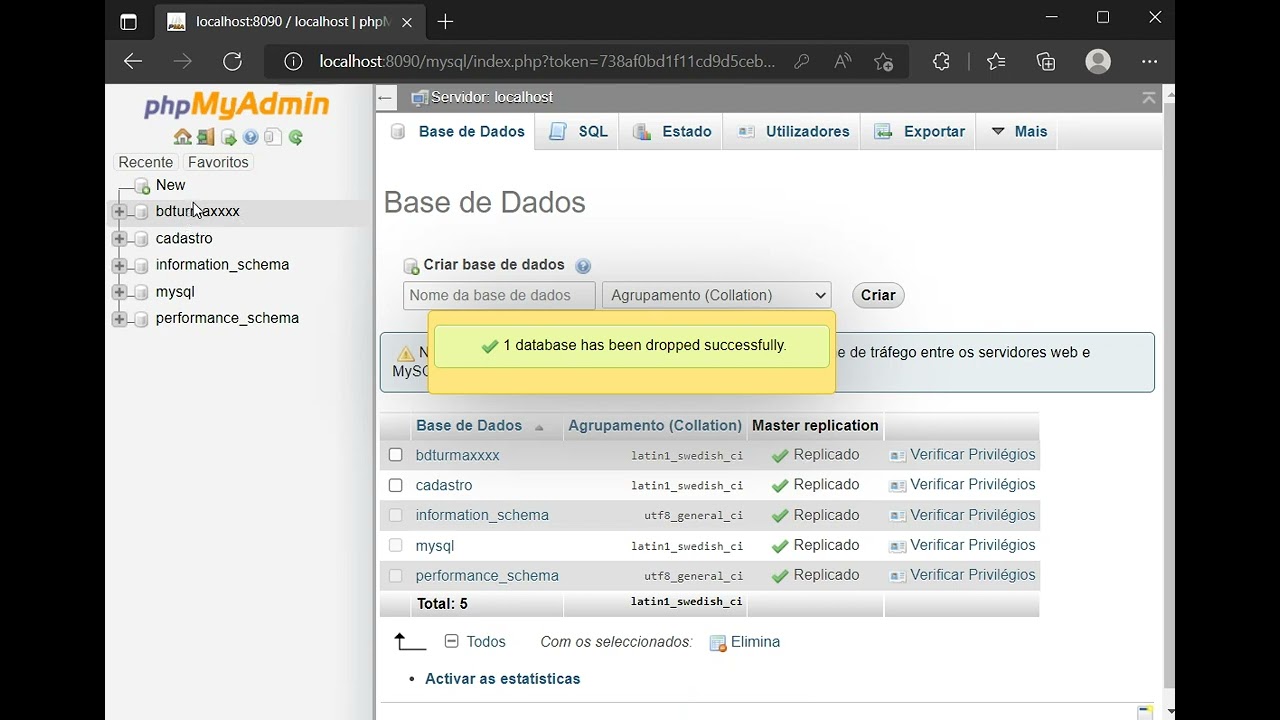Screen dimensions: 1280x720
Task: Tick the performance_schema row checkbox
Action: coord(396,576)
